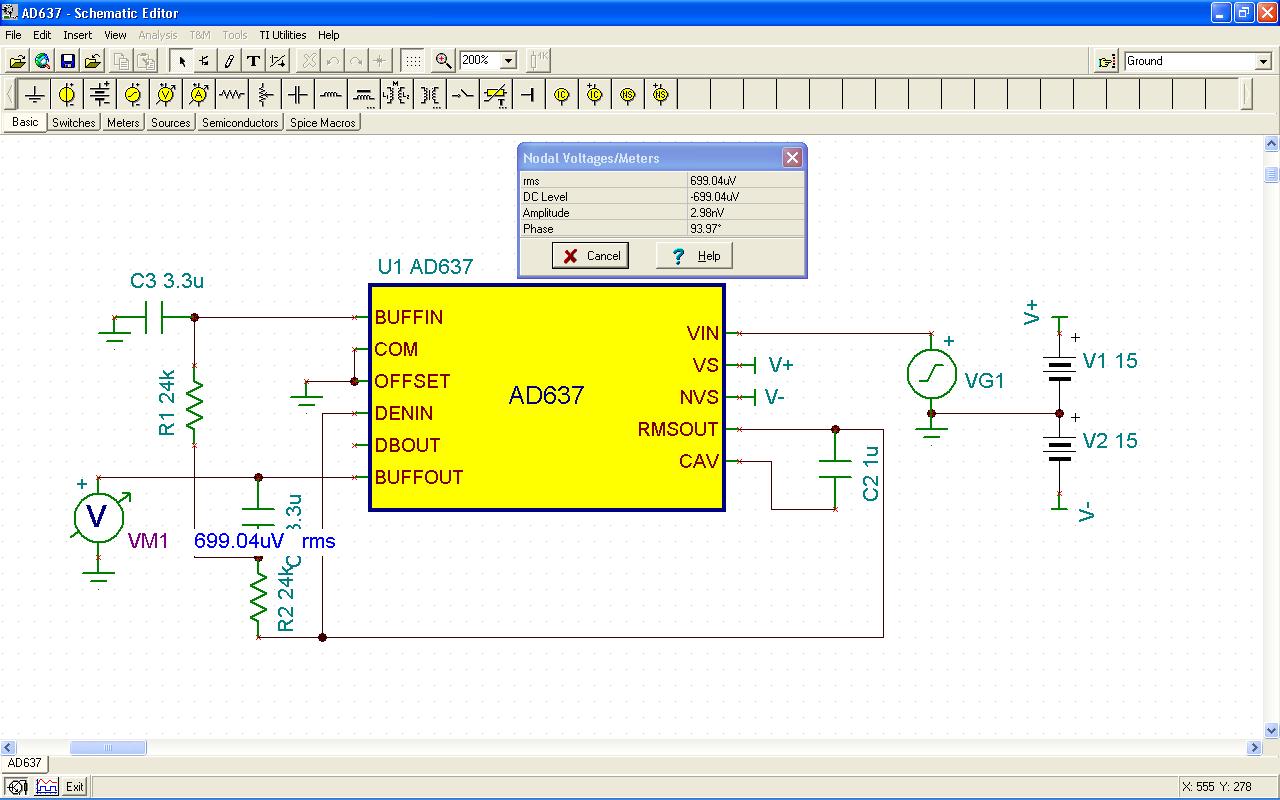Select the VM1 voltmeter in schematic
Image resolution: width=1280 pixels, height=800 pixels.
(x=98, y=517)
